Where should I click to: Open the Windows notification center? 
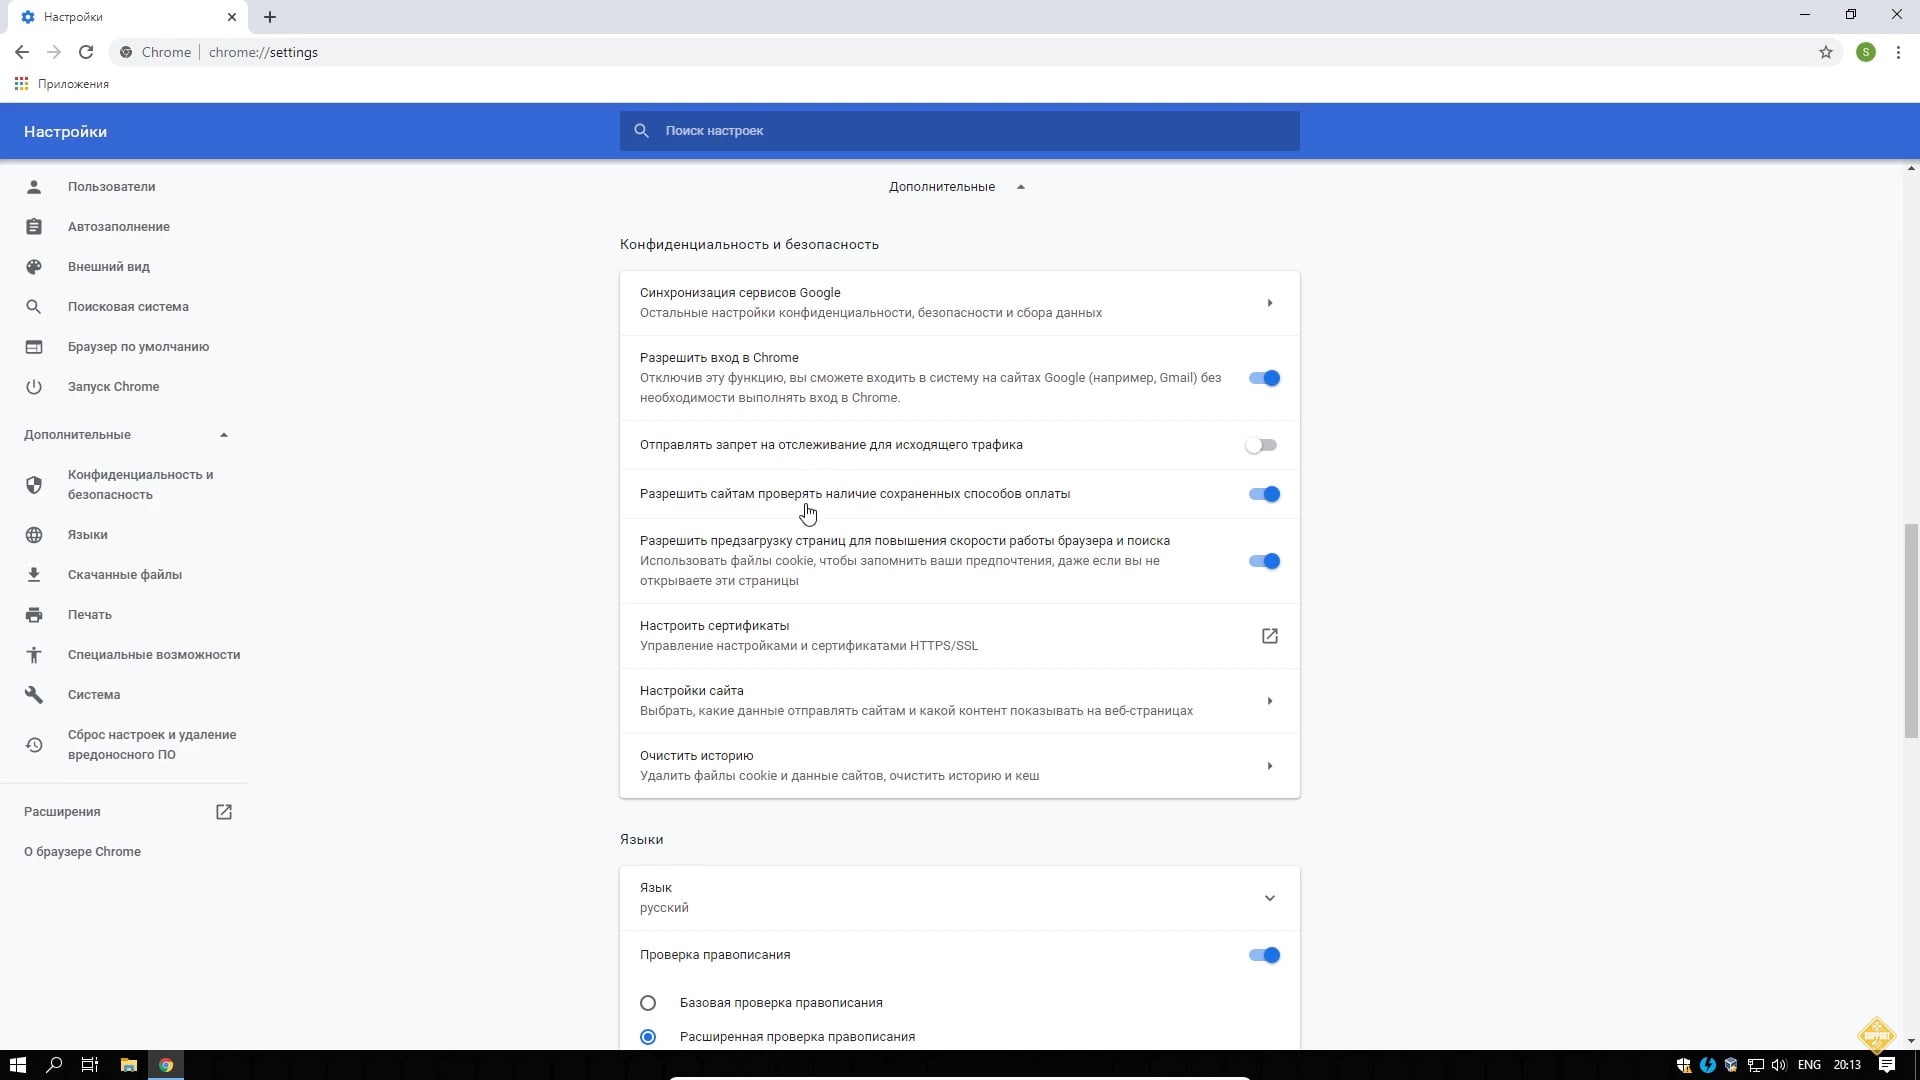pyautogui.click(x=1887, y=1065)
